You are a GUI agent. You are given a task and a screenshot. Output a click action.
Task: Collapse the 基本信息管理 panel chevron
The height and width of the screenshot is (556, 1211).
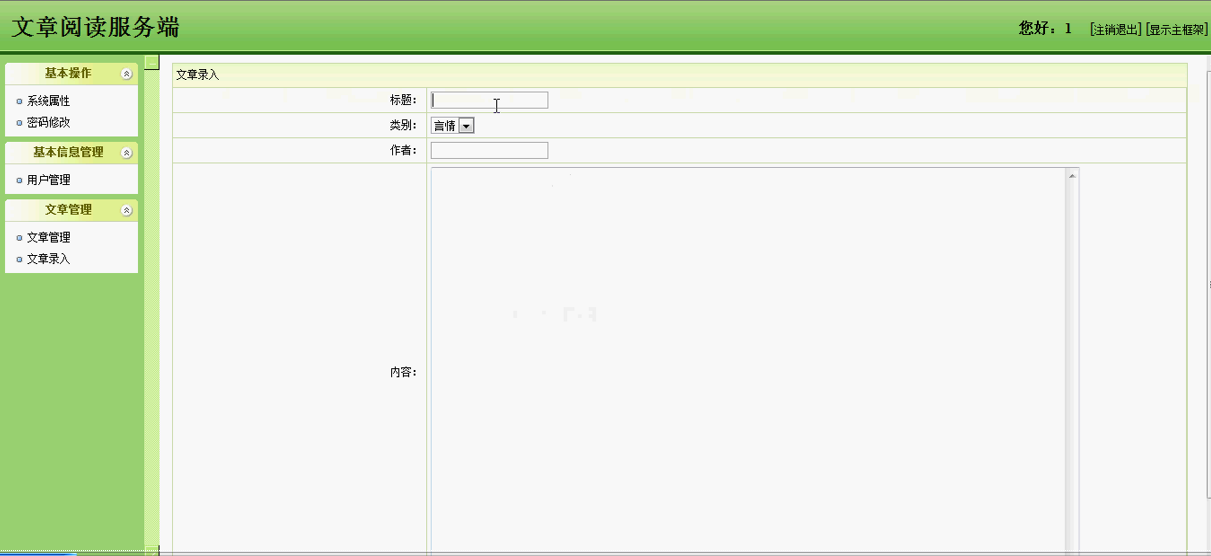(x=126, y=153)
